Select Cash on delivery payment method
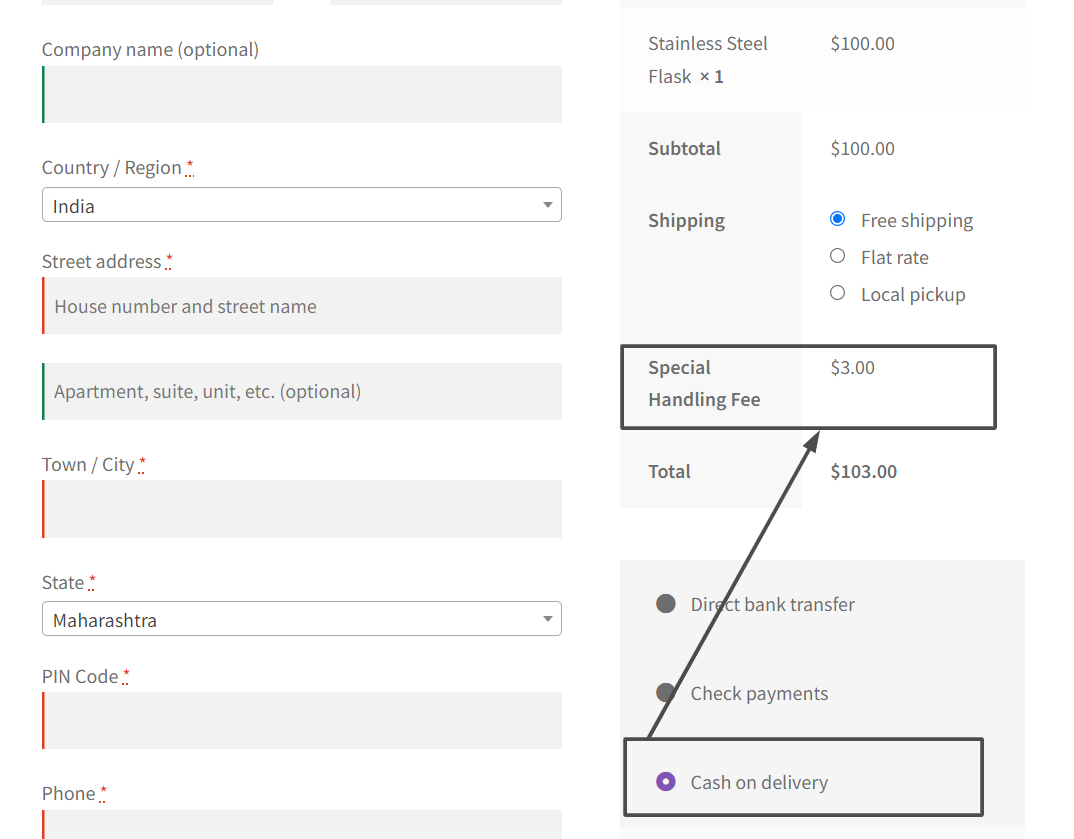1074x839 pixels. click(666, 782)
